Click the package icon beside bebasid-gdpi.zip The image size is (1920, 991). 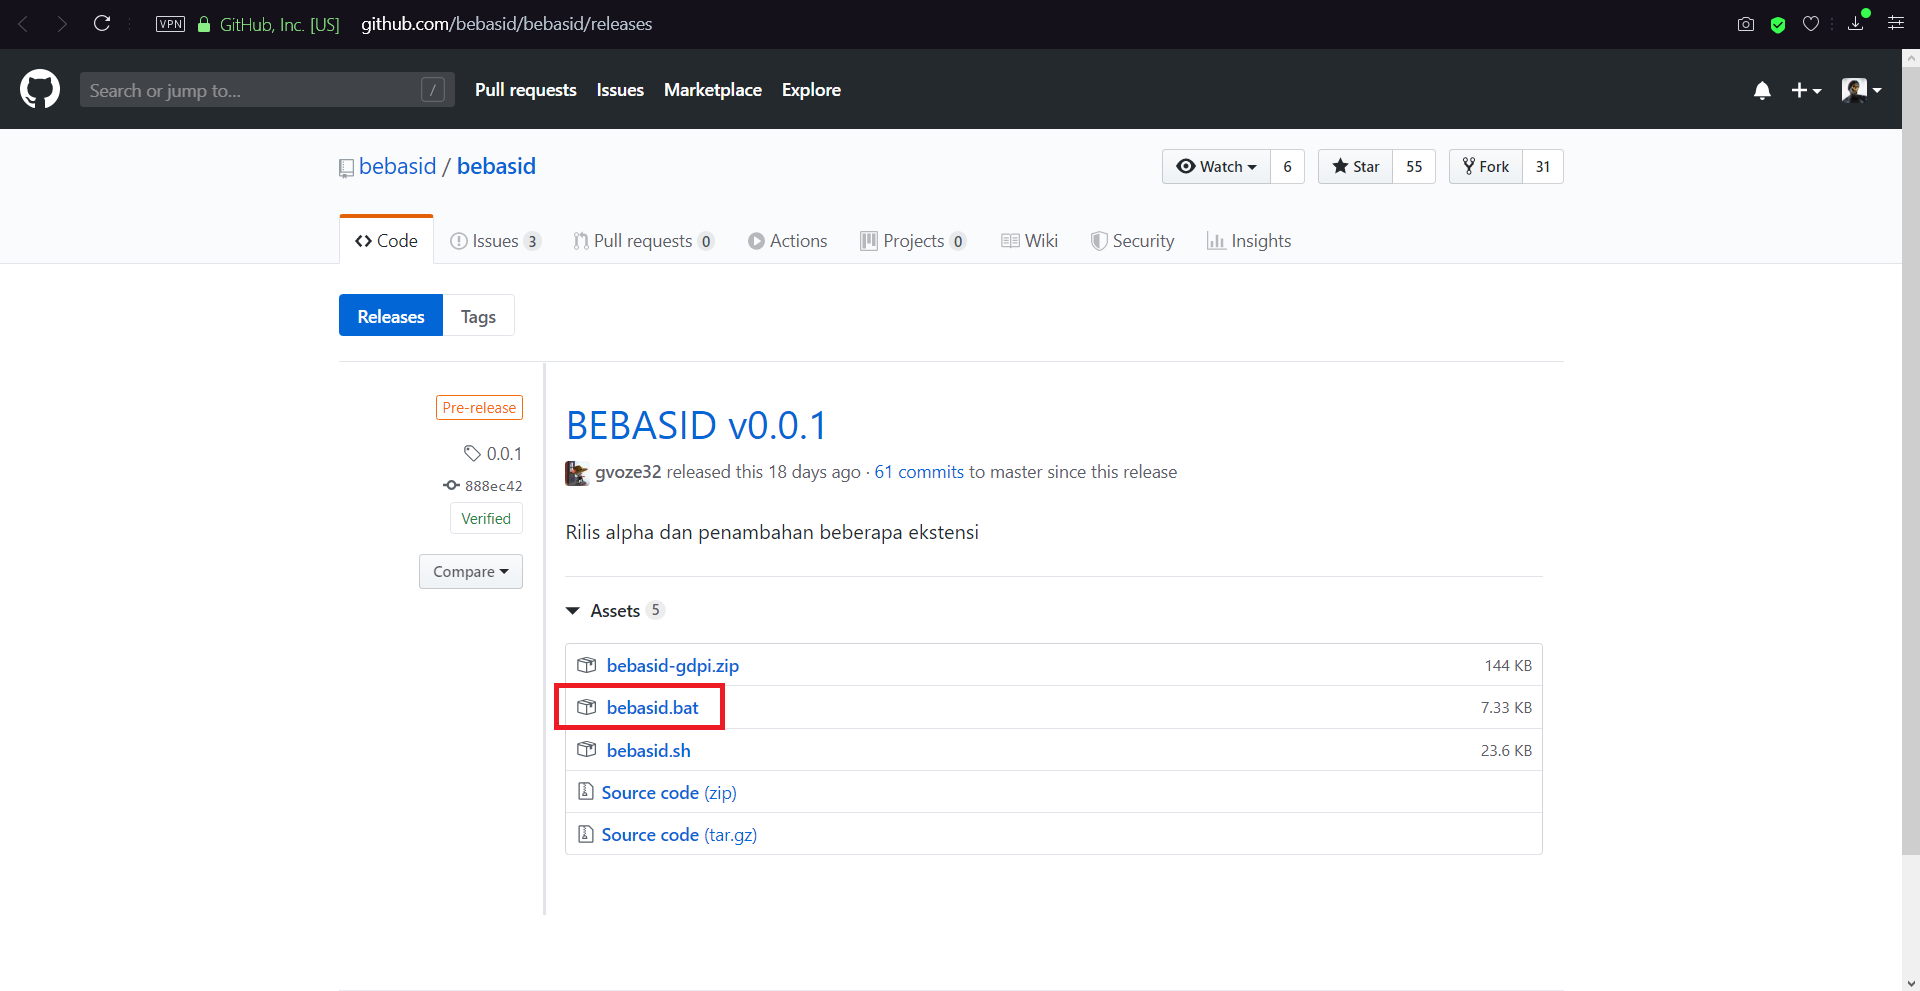pos(587,665)
